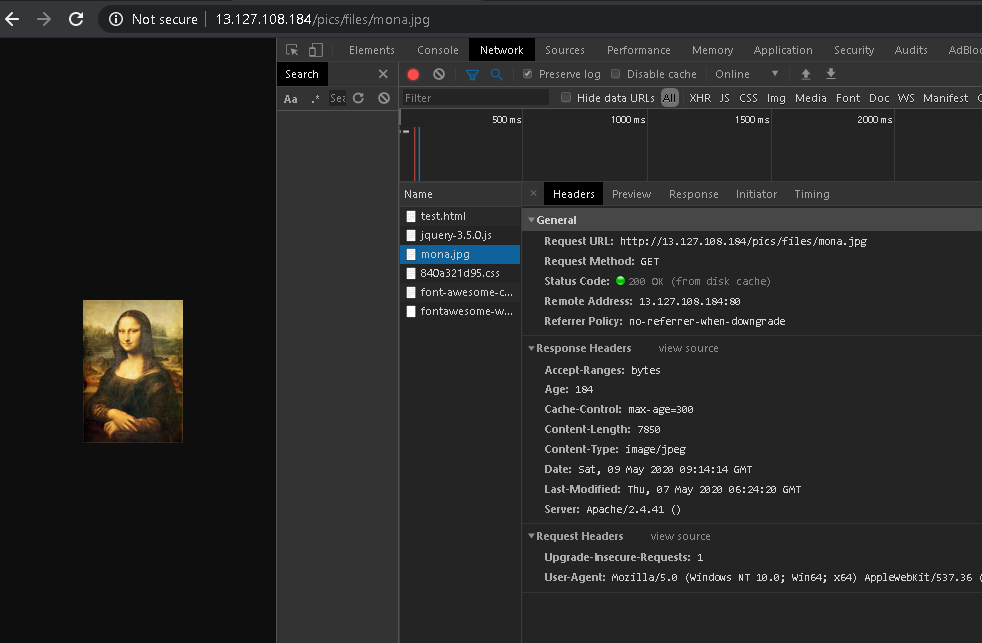
Task: Toggle the network filter funnel icon
Action: 472,75
